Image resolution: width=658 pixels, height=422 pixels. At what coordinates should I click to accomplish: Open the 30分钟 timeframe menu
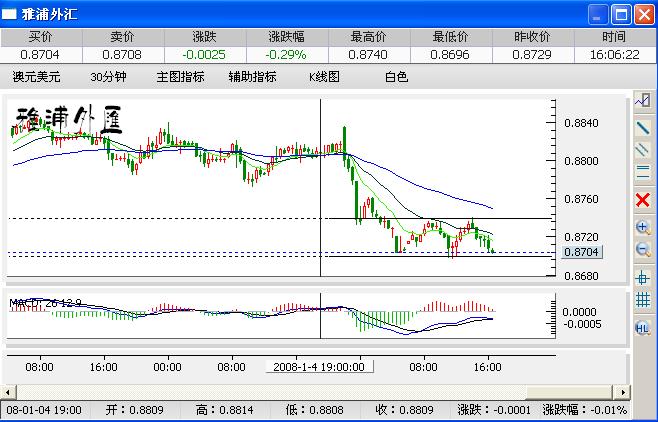(x=108, y=77)
